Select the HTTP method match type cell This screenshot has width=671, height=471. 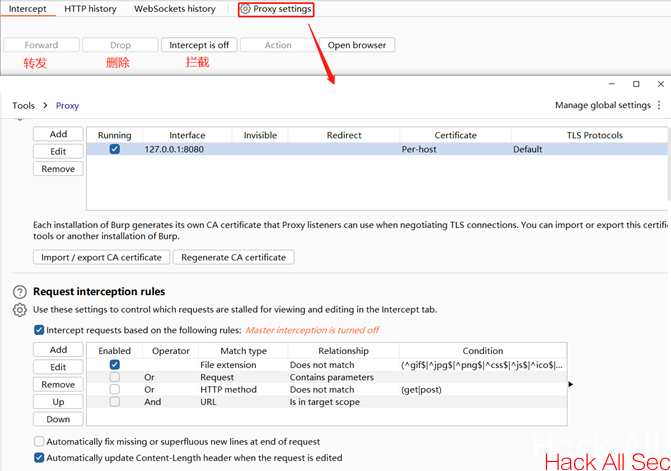tap(243, 390)
